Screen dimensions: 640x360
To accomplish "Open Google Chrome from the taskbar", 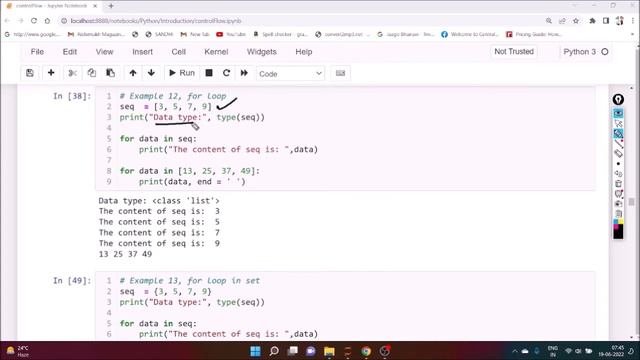I will point(366,351).
